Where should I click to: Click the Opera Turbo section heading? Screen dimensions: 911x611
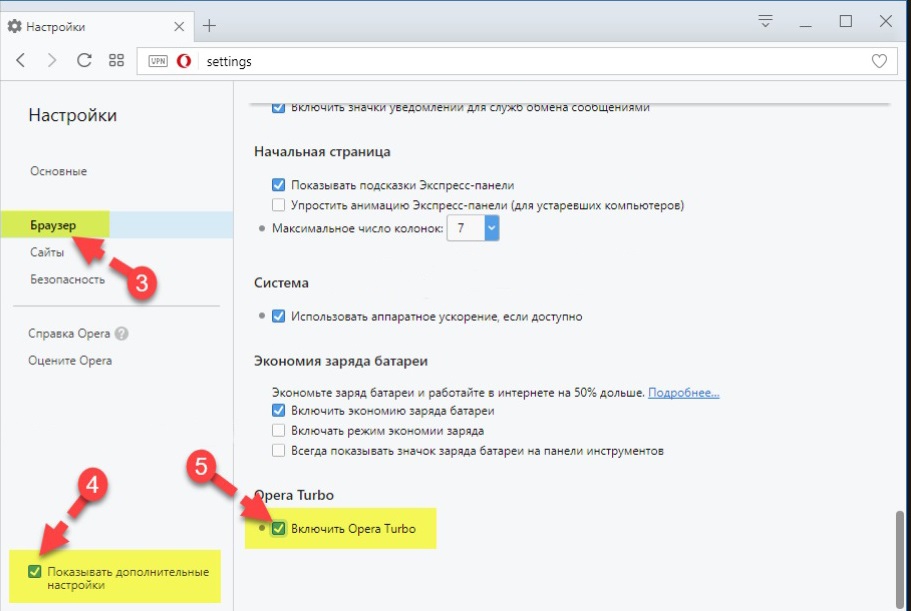(294, 495)
